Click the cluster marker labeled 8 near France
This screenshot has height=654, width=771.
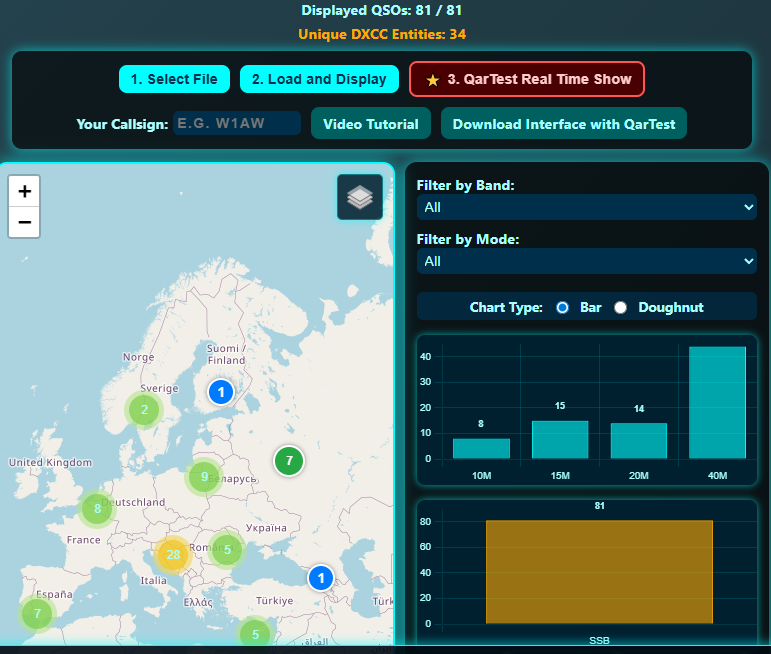(x=97, y=509)
